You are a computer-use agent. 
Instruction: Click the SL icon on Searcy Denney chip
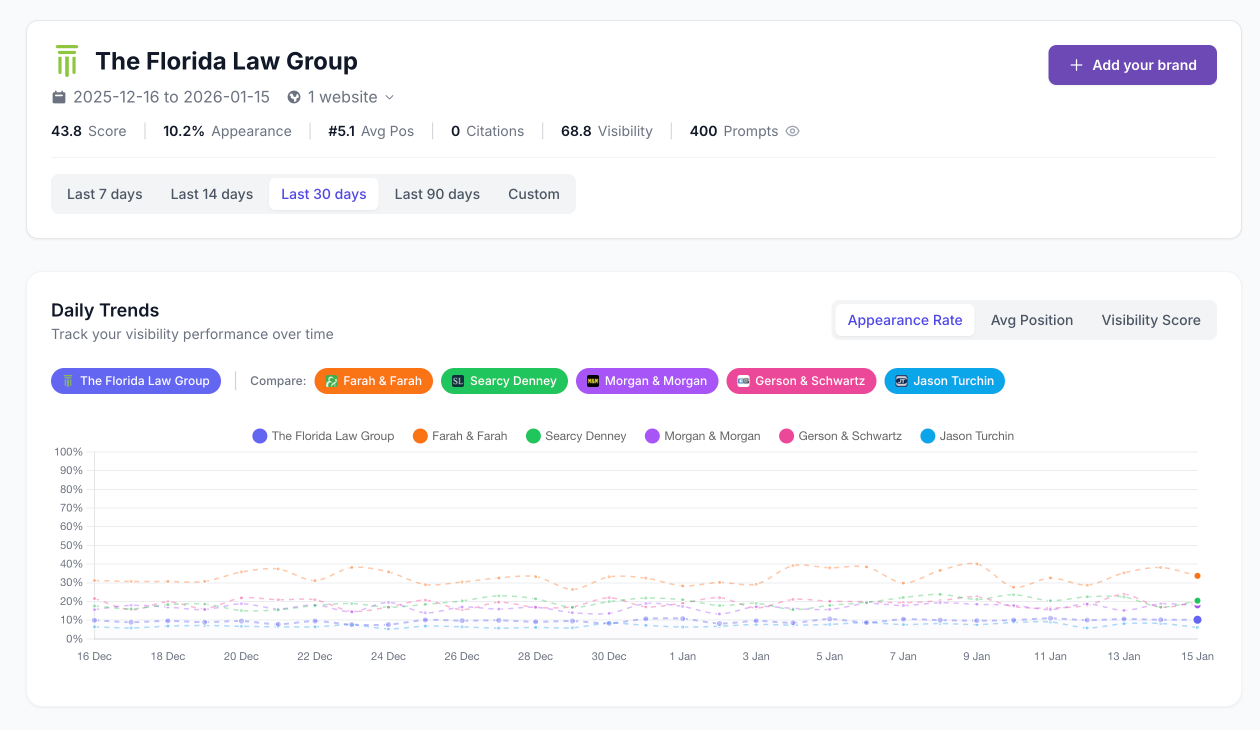(x=458, y=381)
